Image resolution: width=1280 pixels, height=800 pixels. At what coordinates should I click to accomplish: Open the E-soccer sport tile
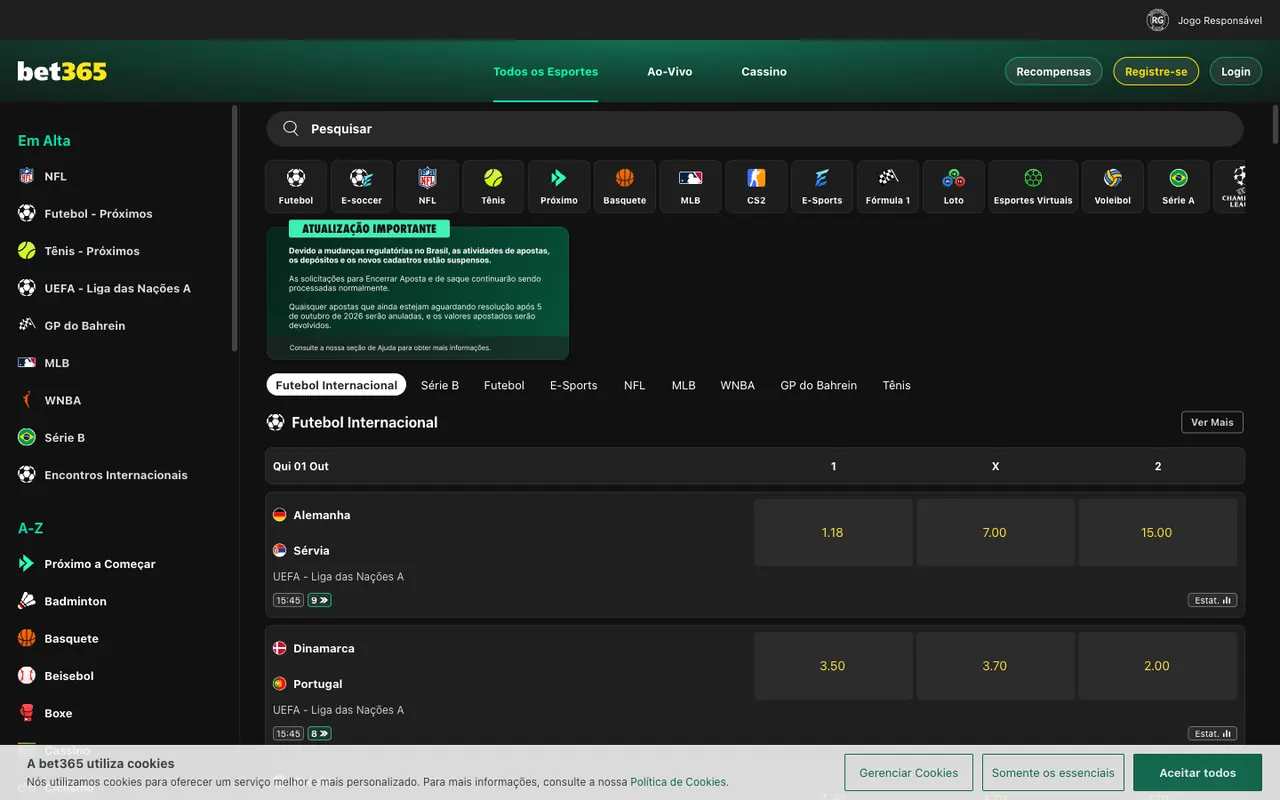pyautogui.click(x=362, y=186)
